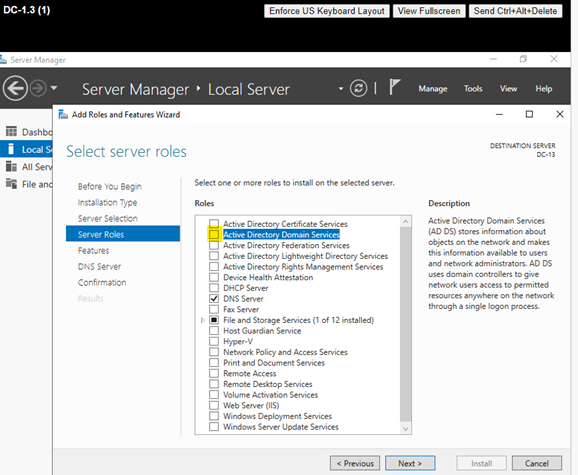Click the Enforce US Keyboard Layout button
Screen dimensions: 578x475
[327, 11]
